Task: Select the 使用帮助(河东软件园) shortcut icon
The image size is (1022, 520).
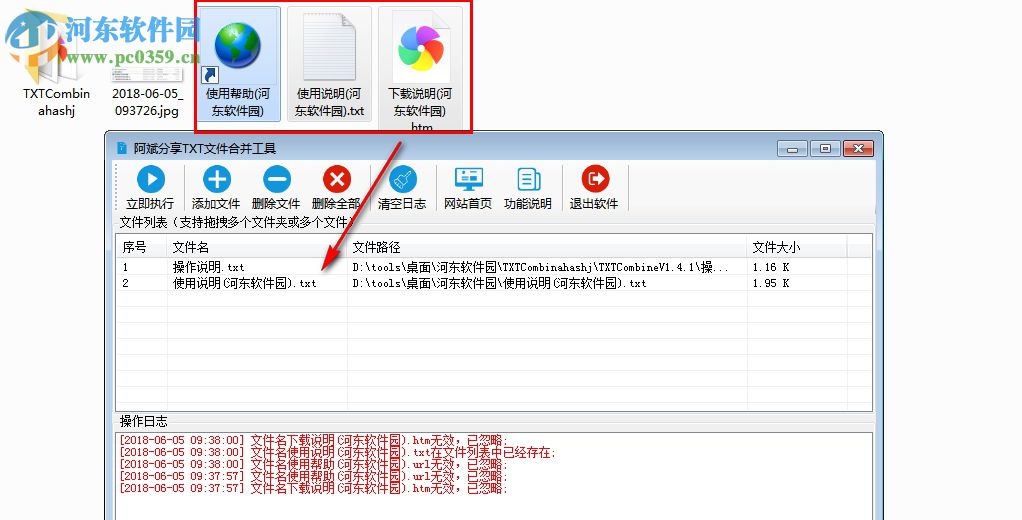Action: pos(238,63)
